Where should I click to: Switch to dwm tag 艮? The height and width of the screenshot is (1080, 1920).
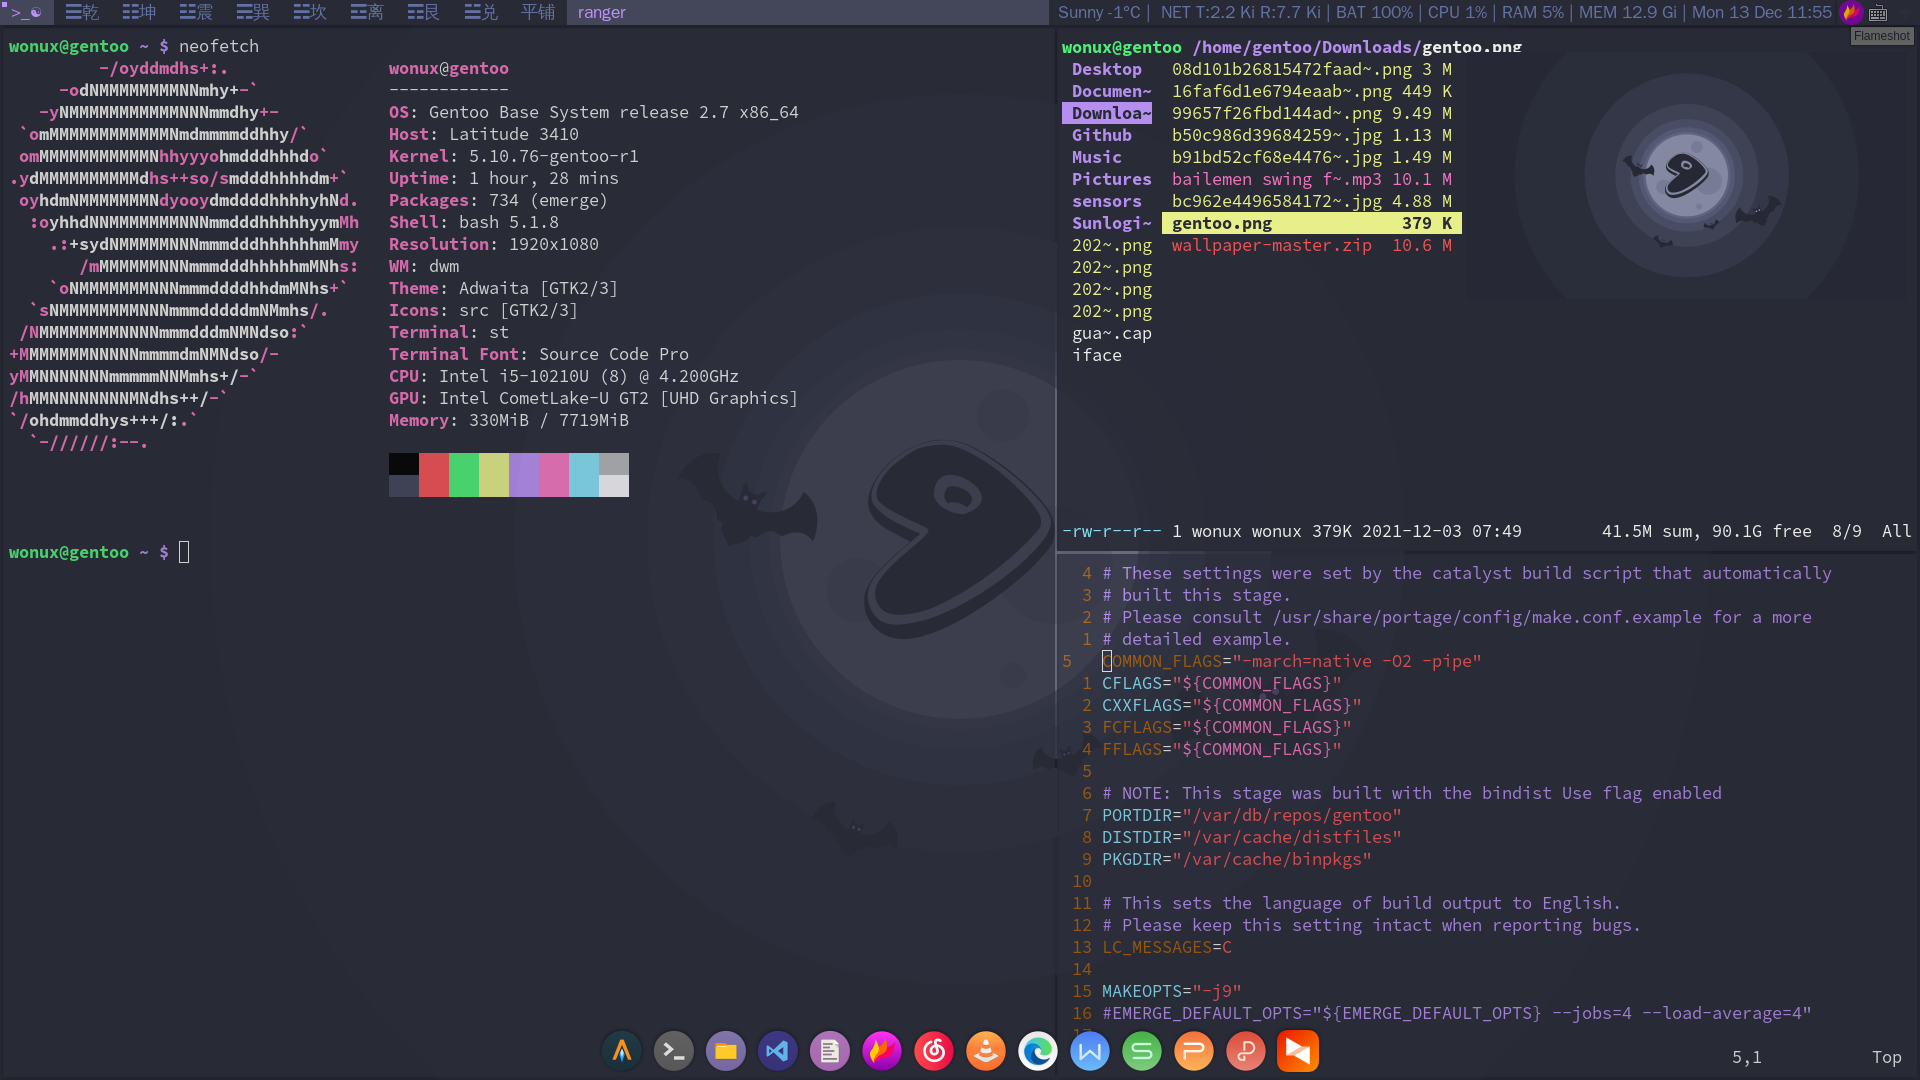[x=424, y=12]
